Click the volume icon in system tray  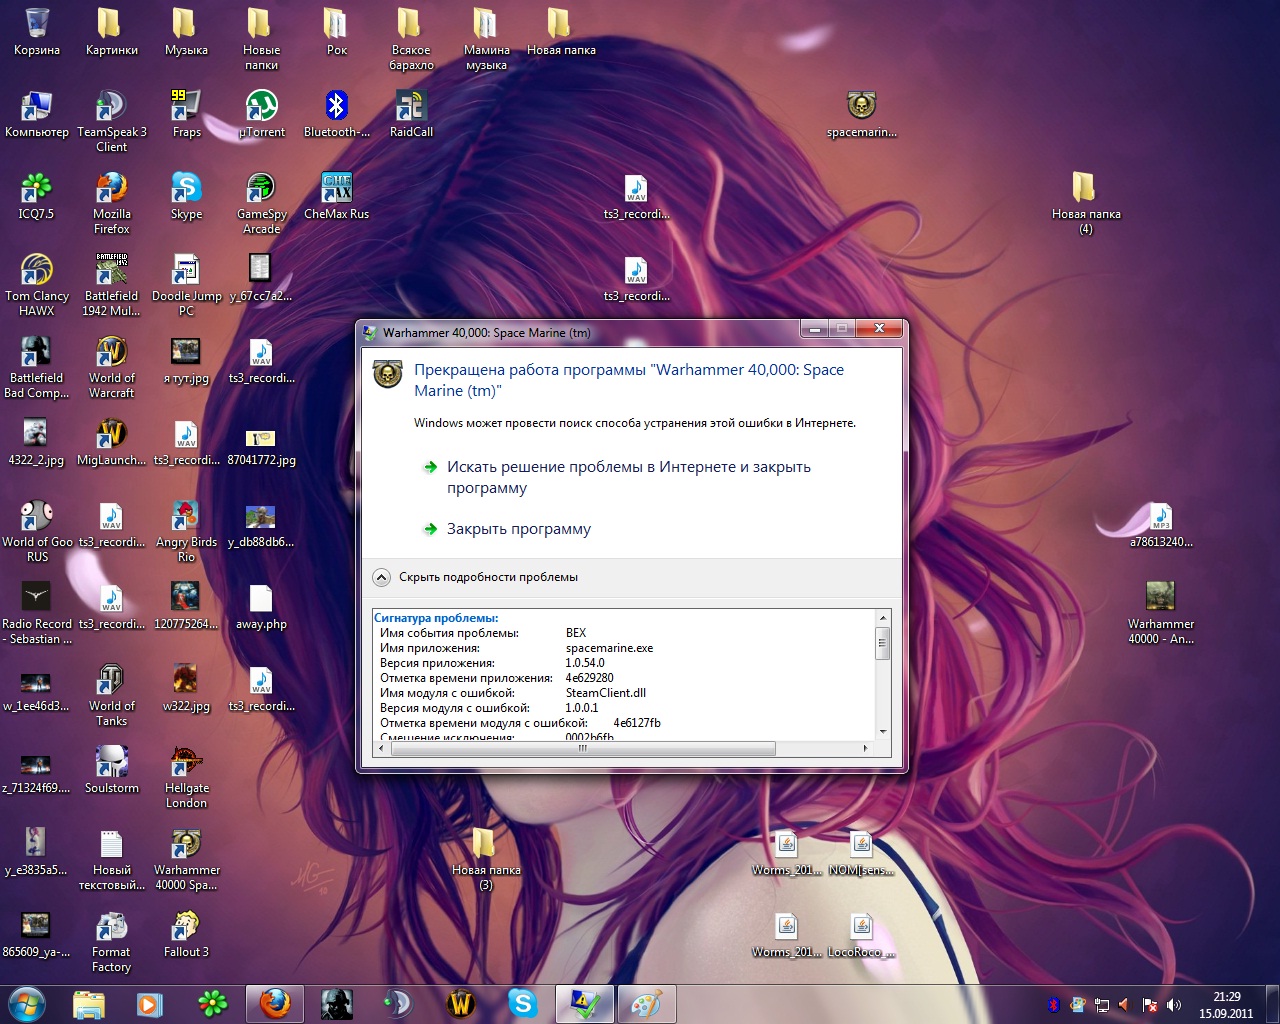(x=1174, y=1004)
